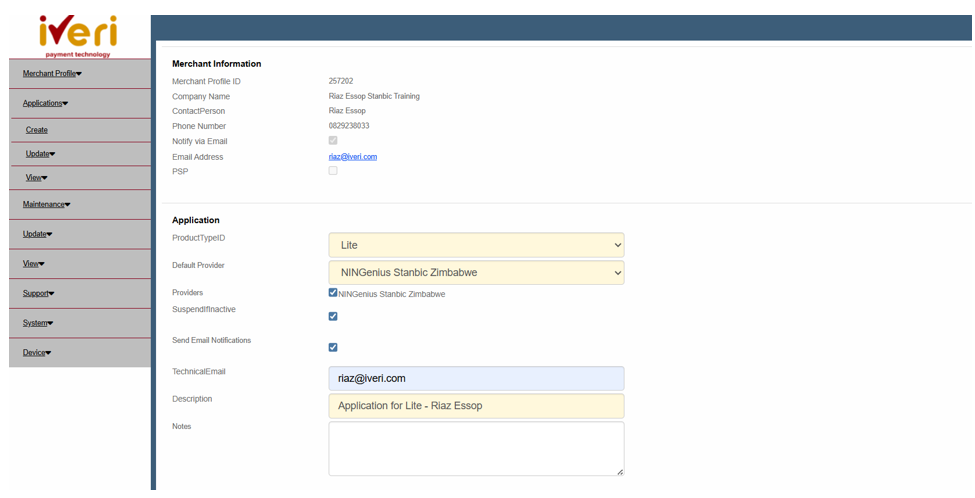The width and height of the screenshot is (975, 498).
Task: Click the NINGenius Stanbic Zimbabwe checkbox label
Action: pyautogui.click(x=392, y=294)
